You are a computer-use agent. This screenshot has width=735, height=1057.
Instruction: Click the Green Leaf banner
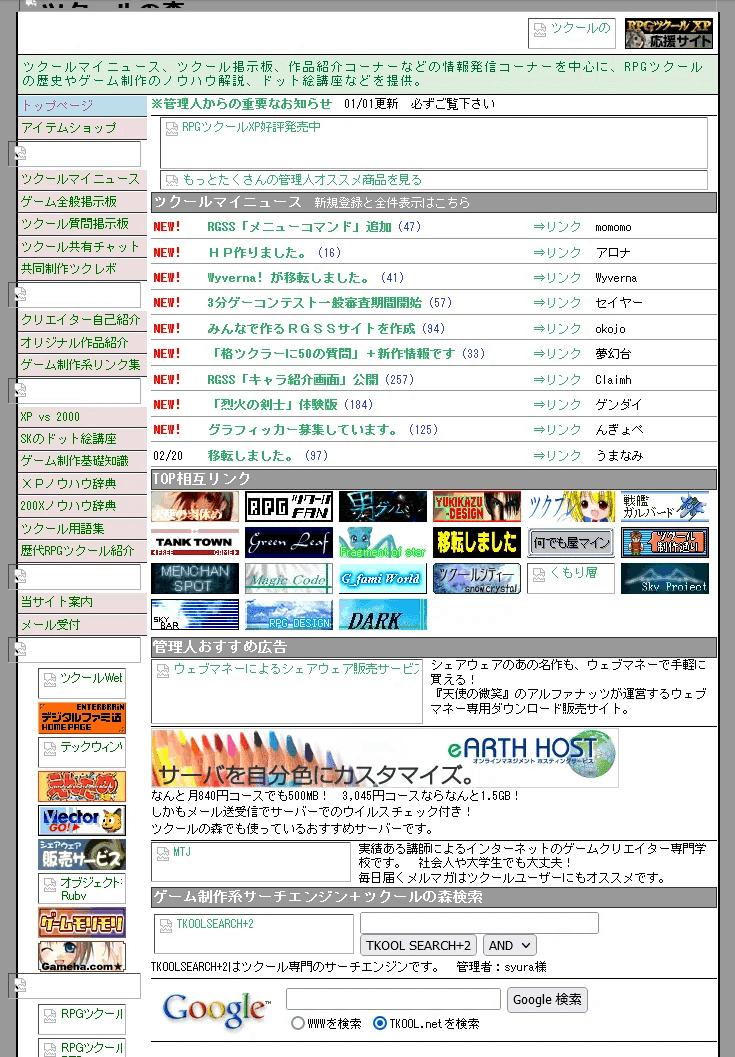click(x=289, y=543)
